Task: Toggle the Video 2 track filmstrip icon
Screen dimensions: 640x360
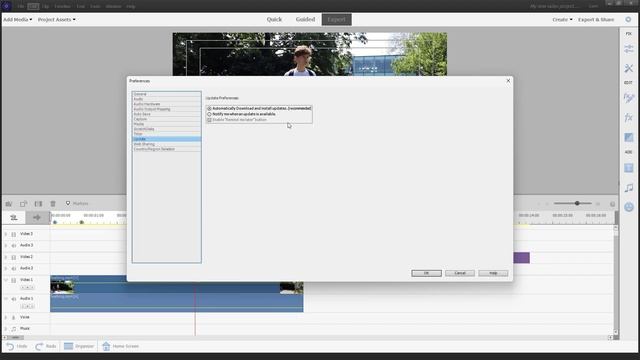Action: (13, 257)
